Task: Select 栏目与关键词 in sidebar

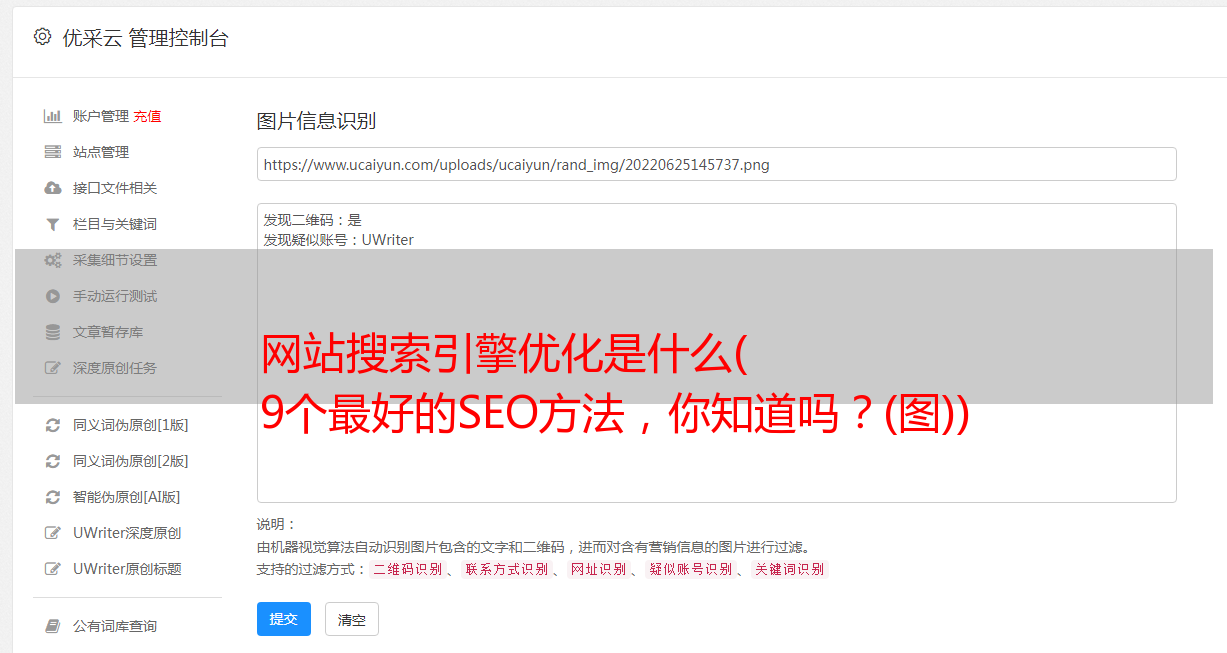Action: point(115,224)
